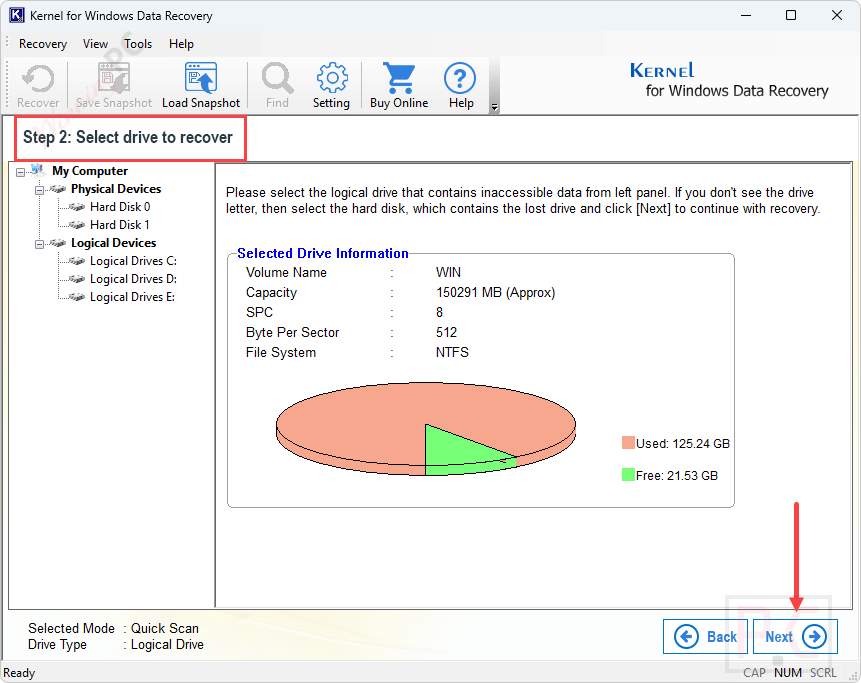Click the Logical Drives D: drive icon
Viewport: 861px width, 683px height.
77,279
